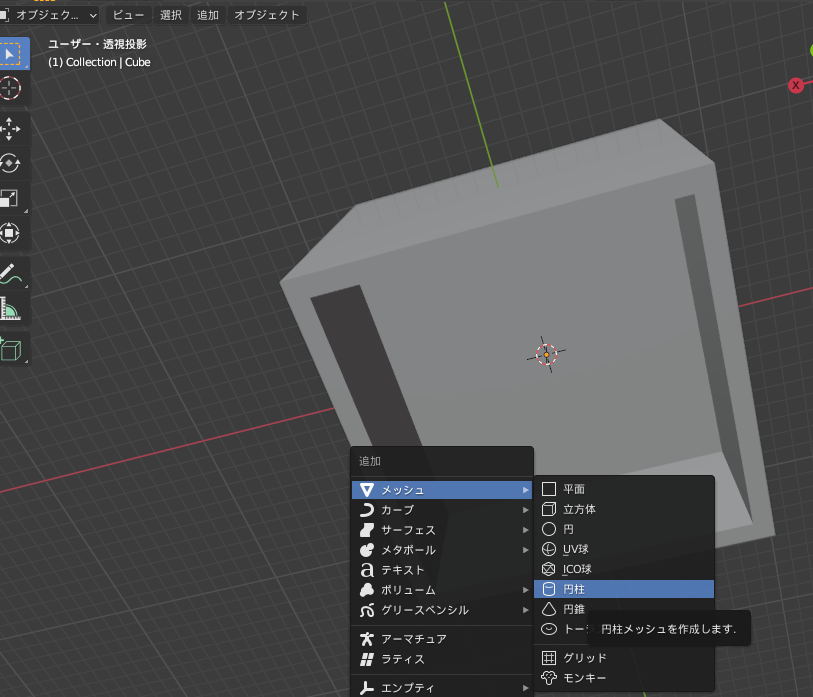This screenshot has width=813, height=697.
Task: Add a ラティス object
Action: (442, 659)
